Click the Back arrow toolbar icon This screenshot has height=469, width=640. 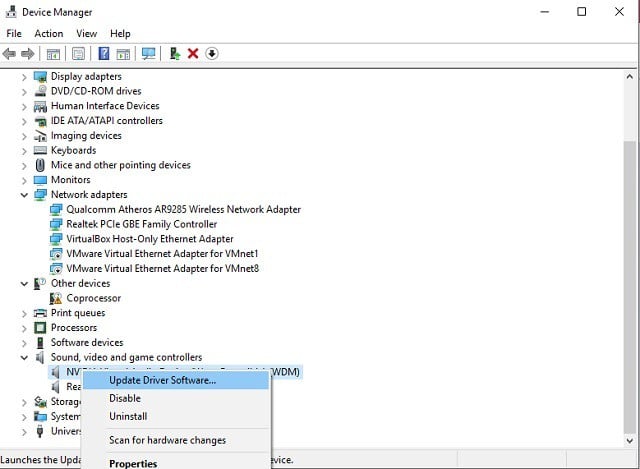[x=9, y=53]
